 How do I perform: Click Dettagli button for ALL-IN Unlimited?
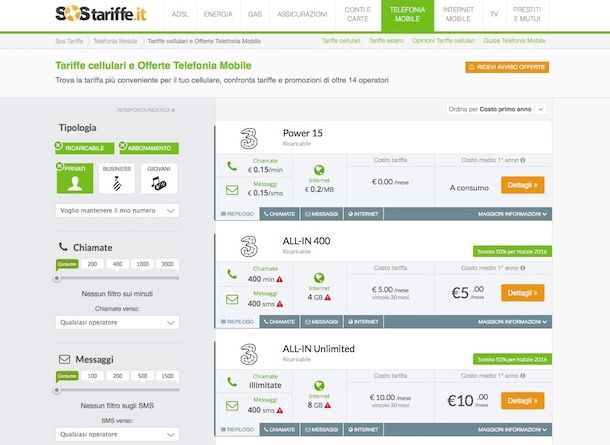point(522,401)
